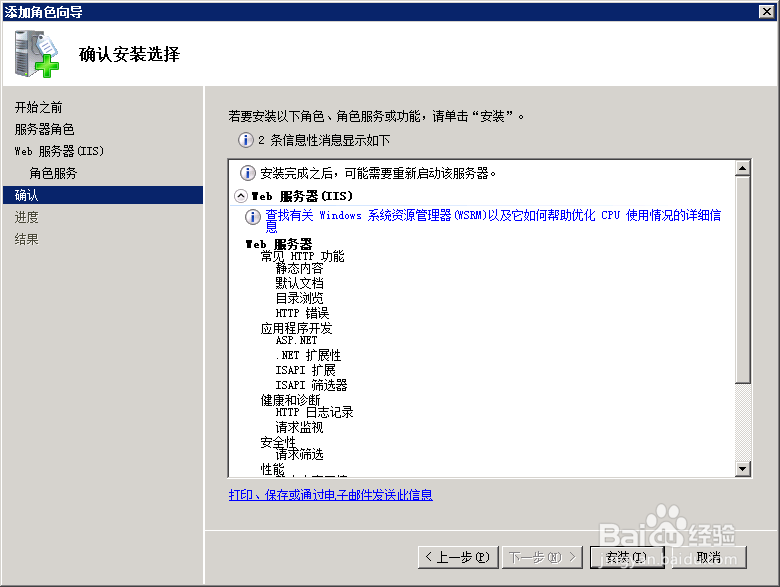Screen dimensions: 780x587
Task: Click 安全性 entry
Action: click(x=278, y=442)
